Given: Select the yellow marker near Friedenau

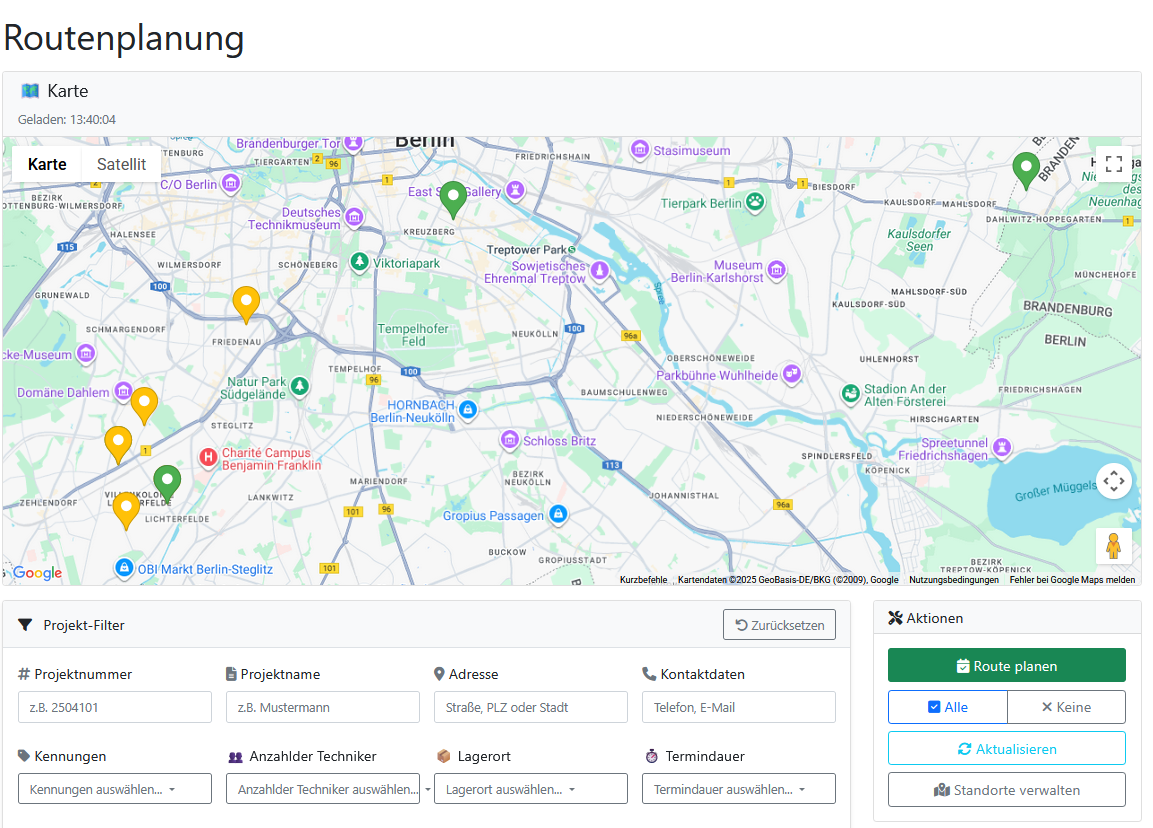Looking at the screenshot, I should pyautogui.click(x=245, y=303).
